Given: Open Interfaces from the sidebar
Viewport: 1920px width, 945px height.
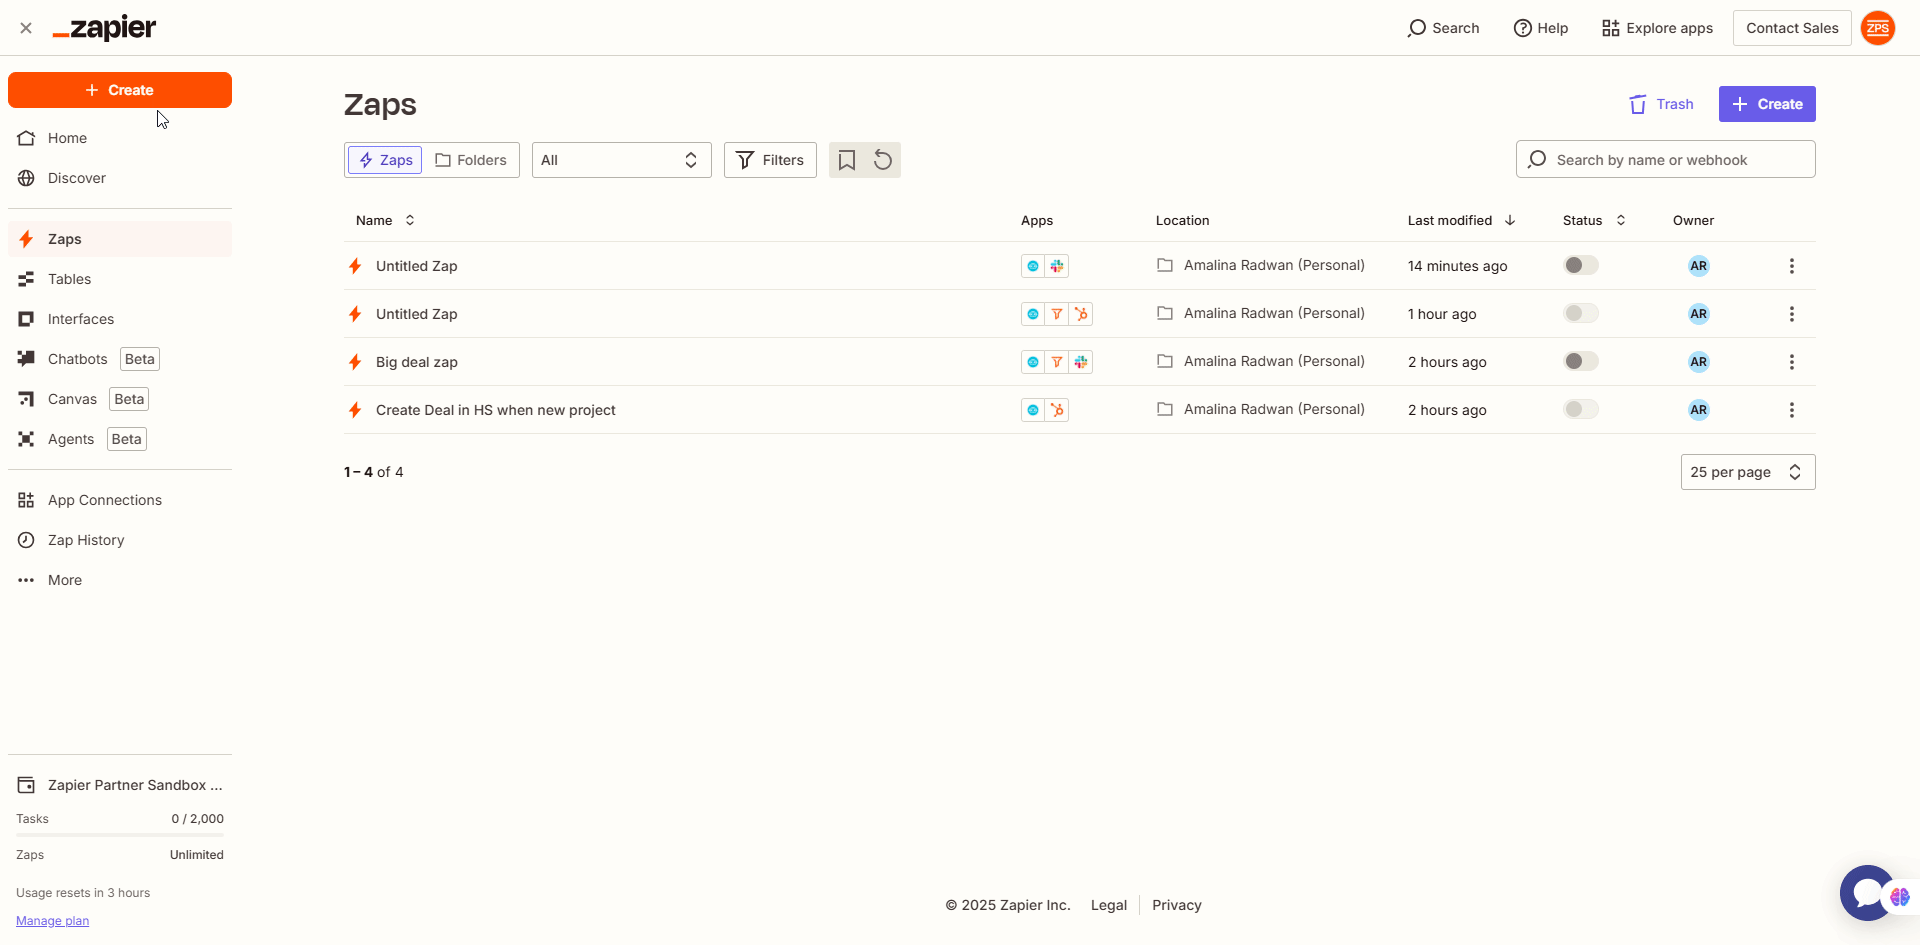Looking at the screenshot, I should coord(81,318).
